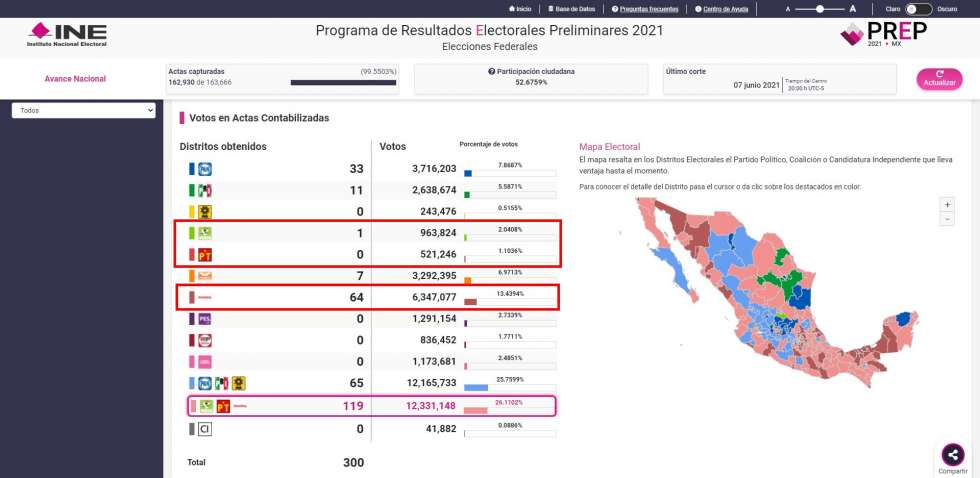Toggle the Claro/Oscuro theme switch

pyautogui.click(x=919, y=9)
